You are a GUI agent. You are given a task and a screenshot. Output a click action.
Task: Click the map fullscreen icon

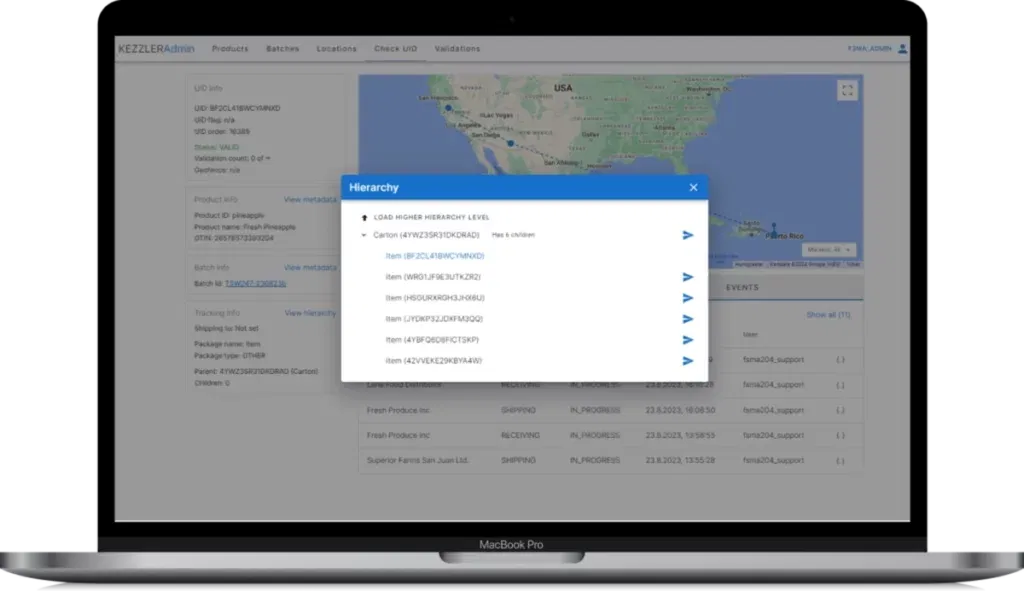click(x=847, y=91)
